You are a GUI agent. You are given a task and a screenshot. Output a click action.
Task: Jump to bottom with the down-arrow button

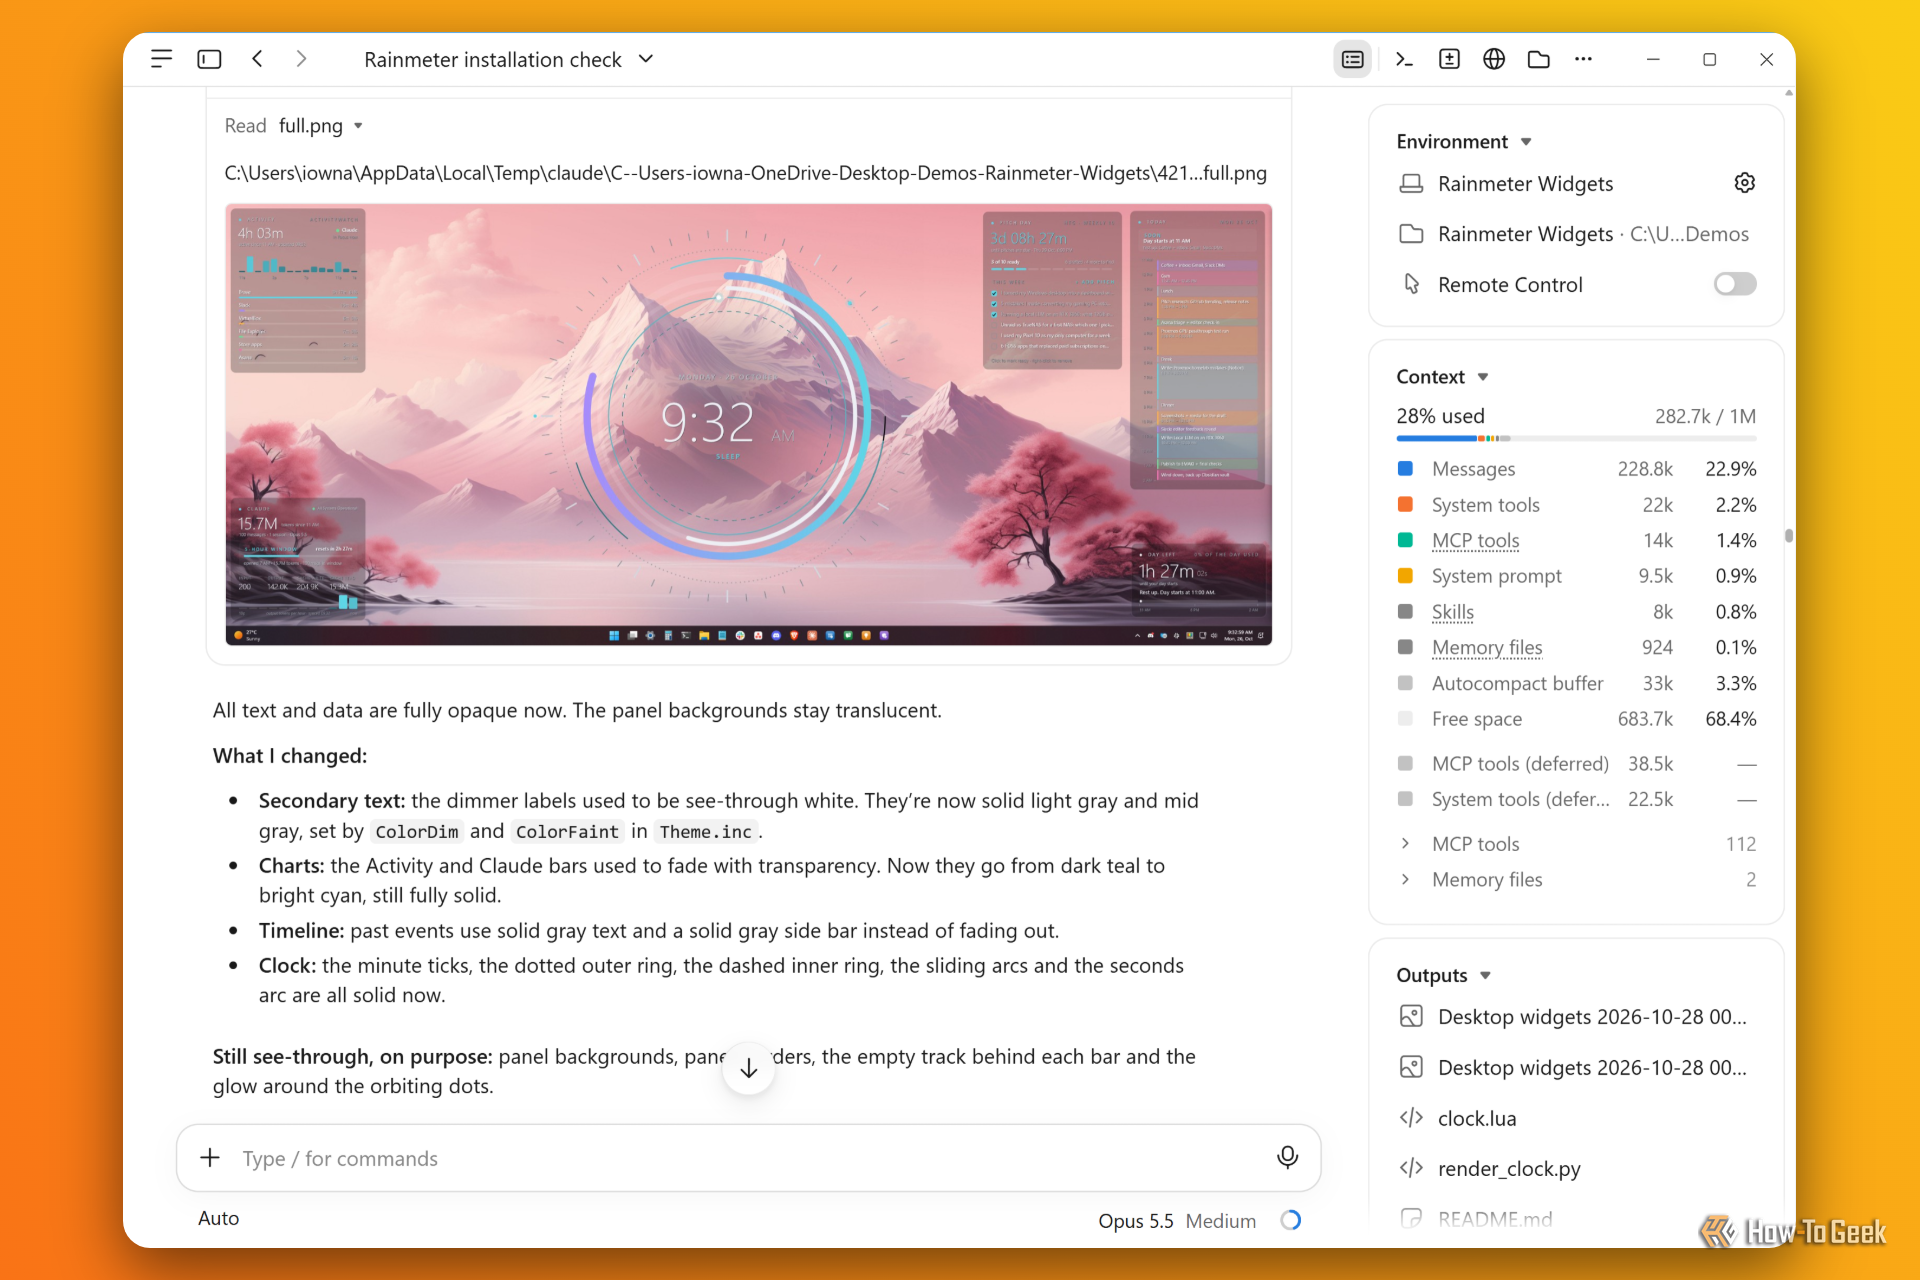click(748, 1068)
